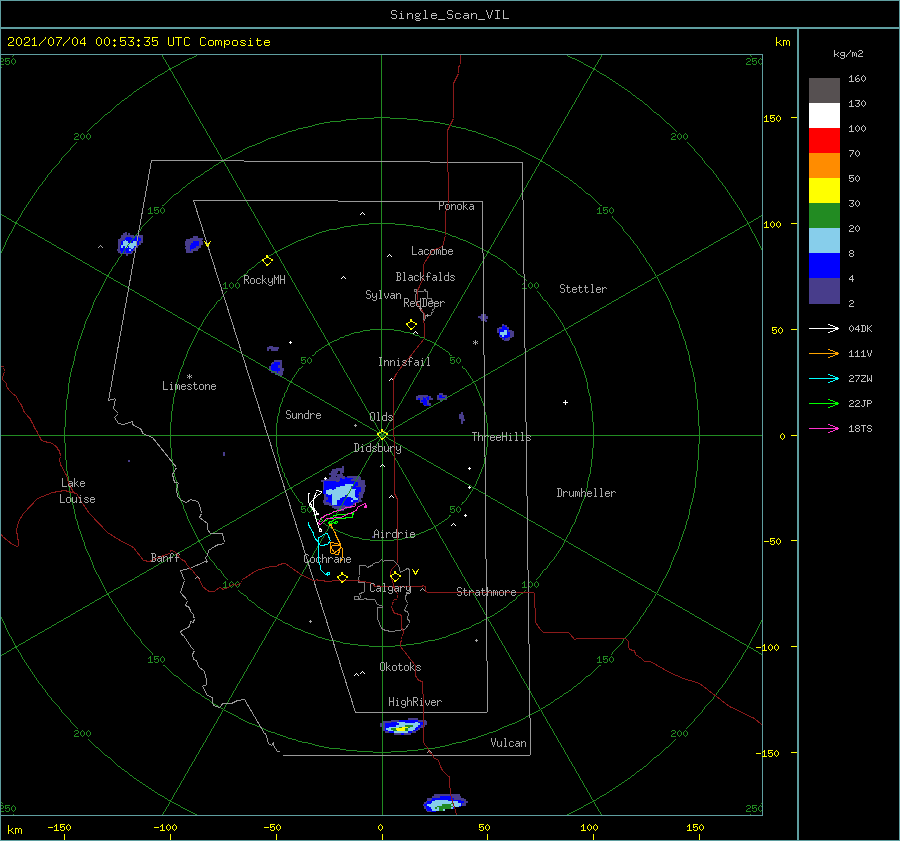Click the small cell northwest of Sundre
This screenshot has height=841, width=900.
pyautogui.click(x=277, y=367)
